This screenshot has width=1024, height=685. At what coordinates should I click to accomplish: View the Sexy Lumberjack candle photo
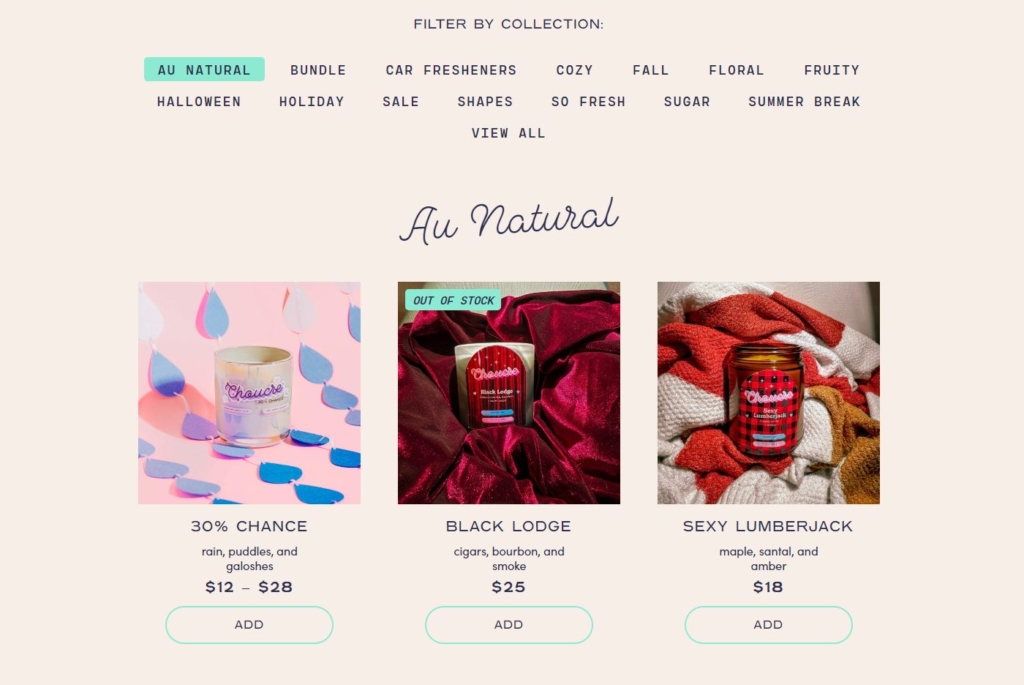(768, 393)
